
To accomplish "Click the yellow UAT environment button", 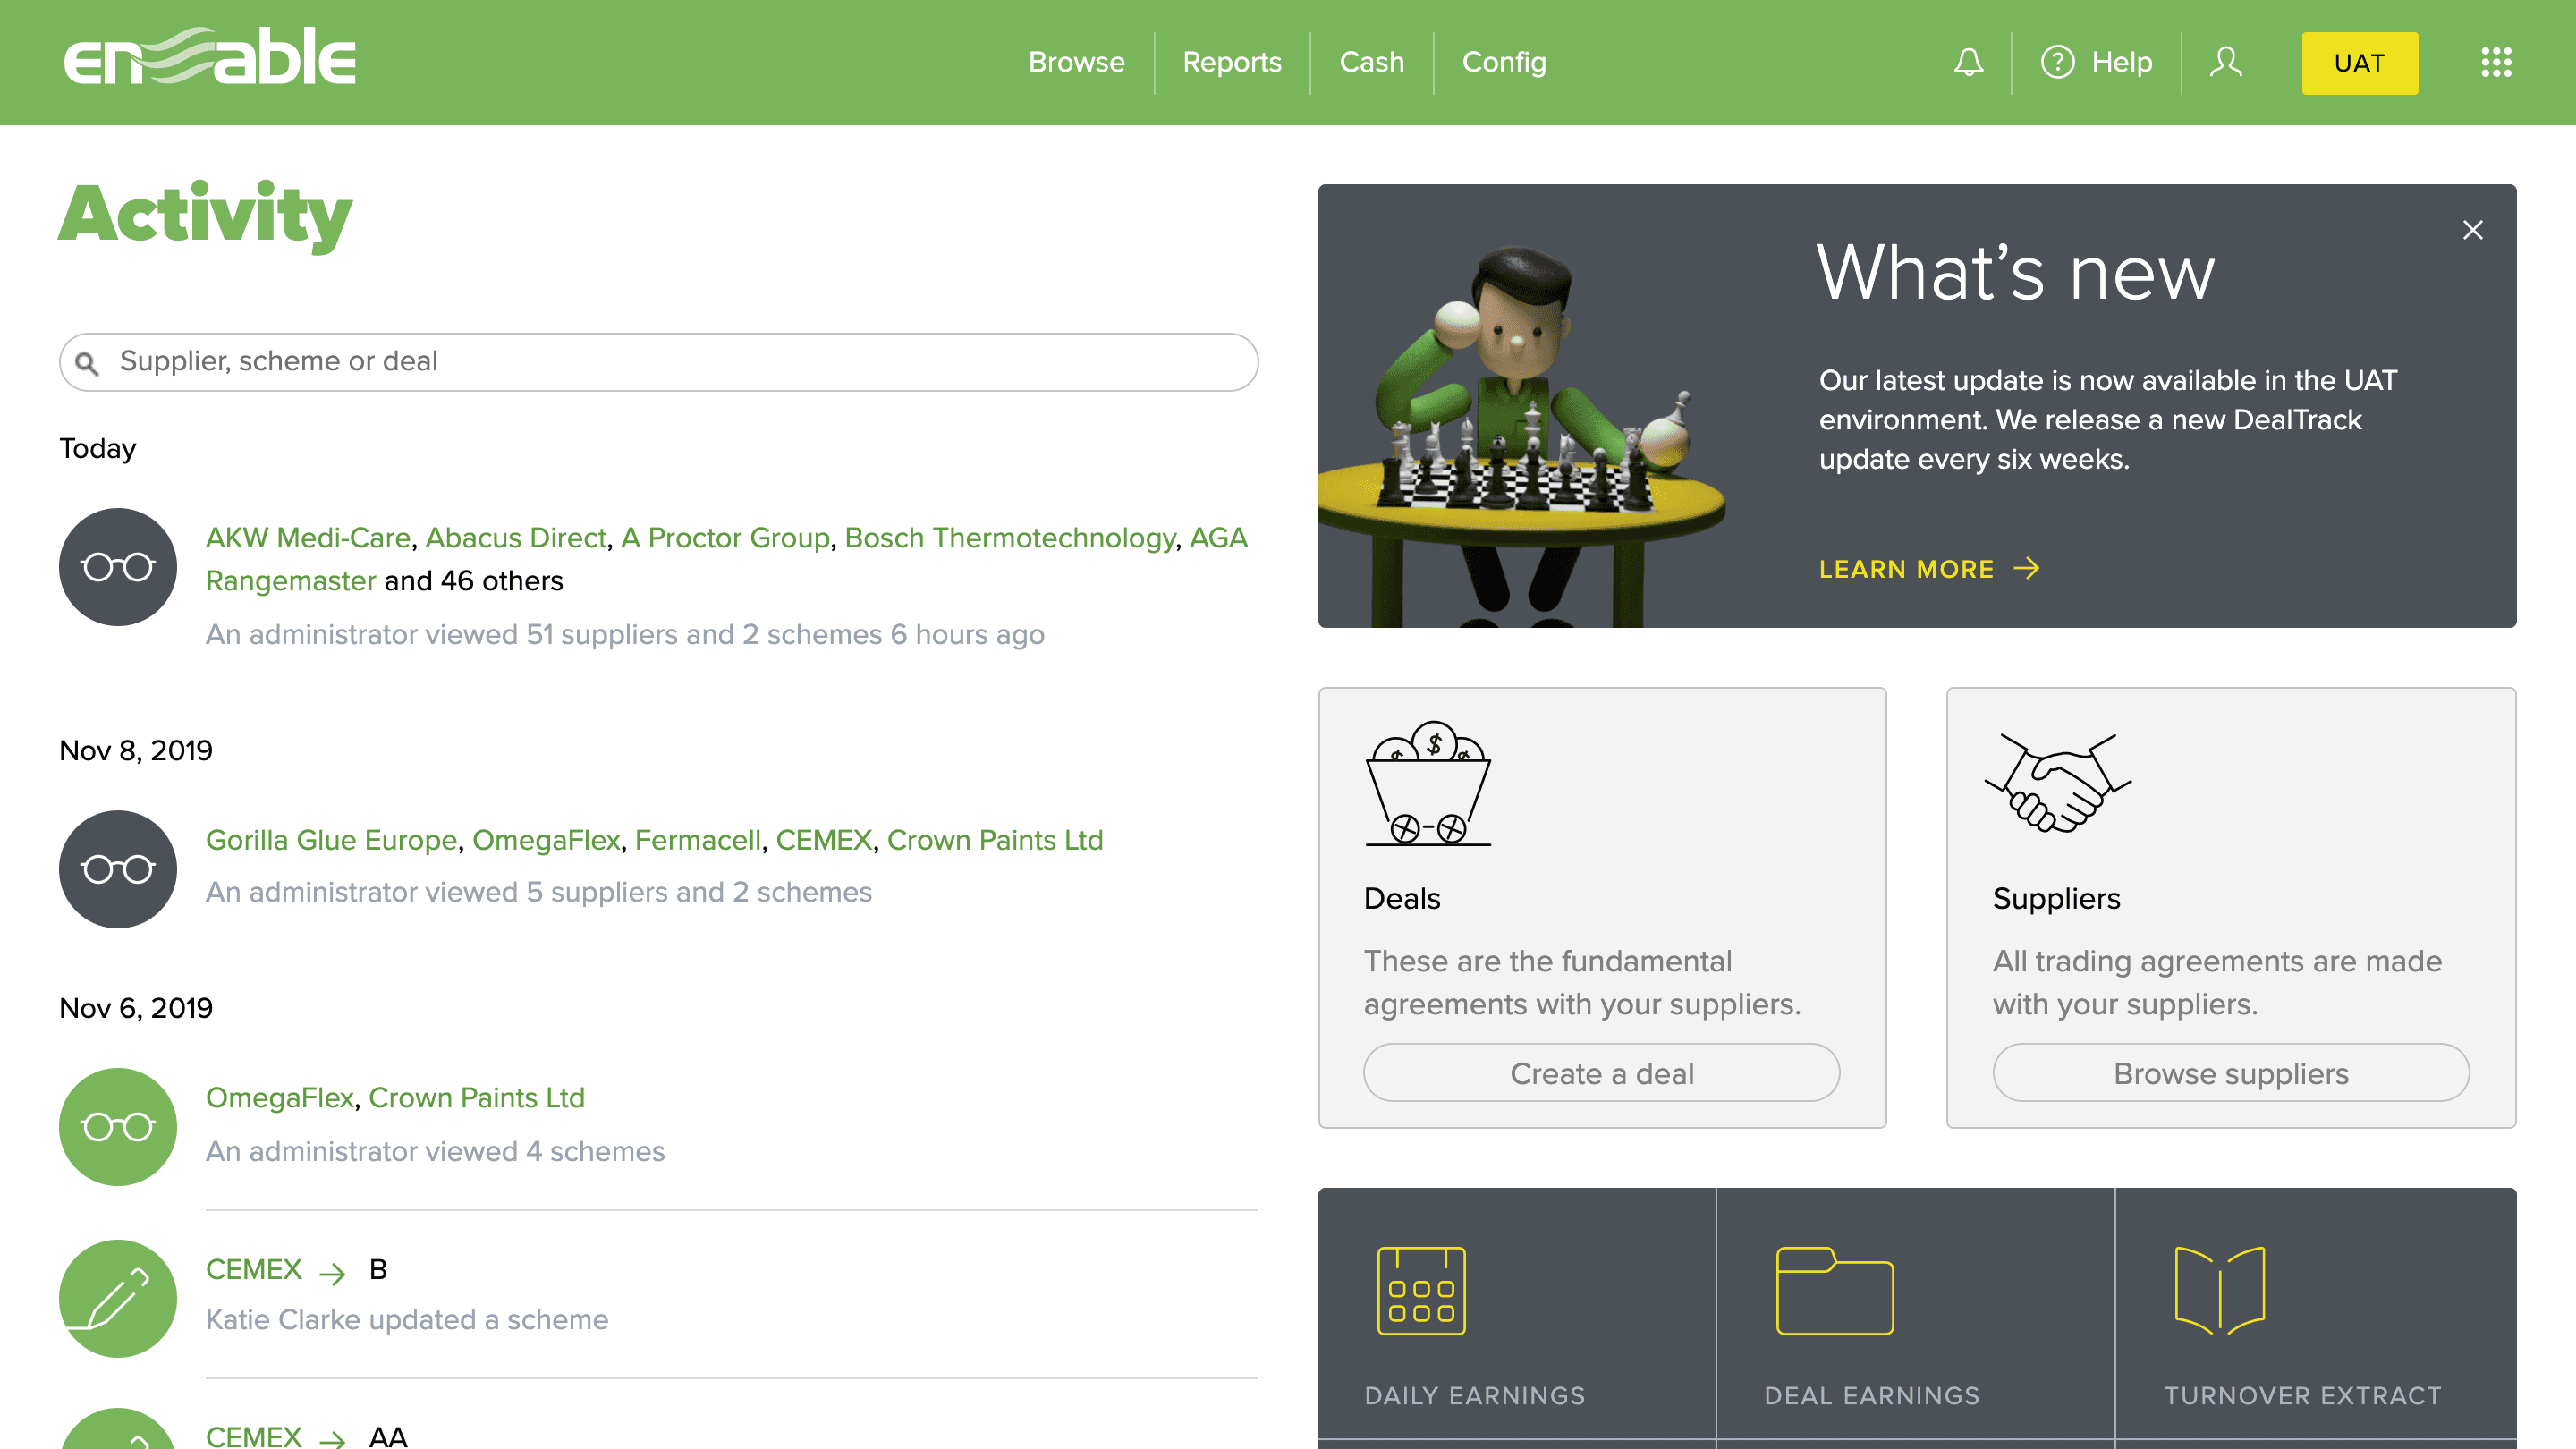I will point(2359,63).
